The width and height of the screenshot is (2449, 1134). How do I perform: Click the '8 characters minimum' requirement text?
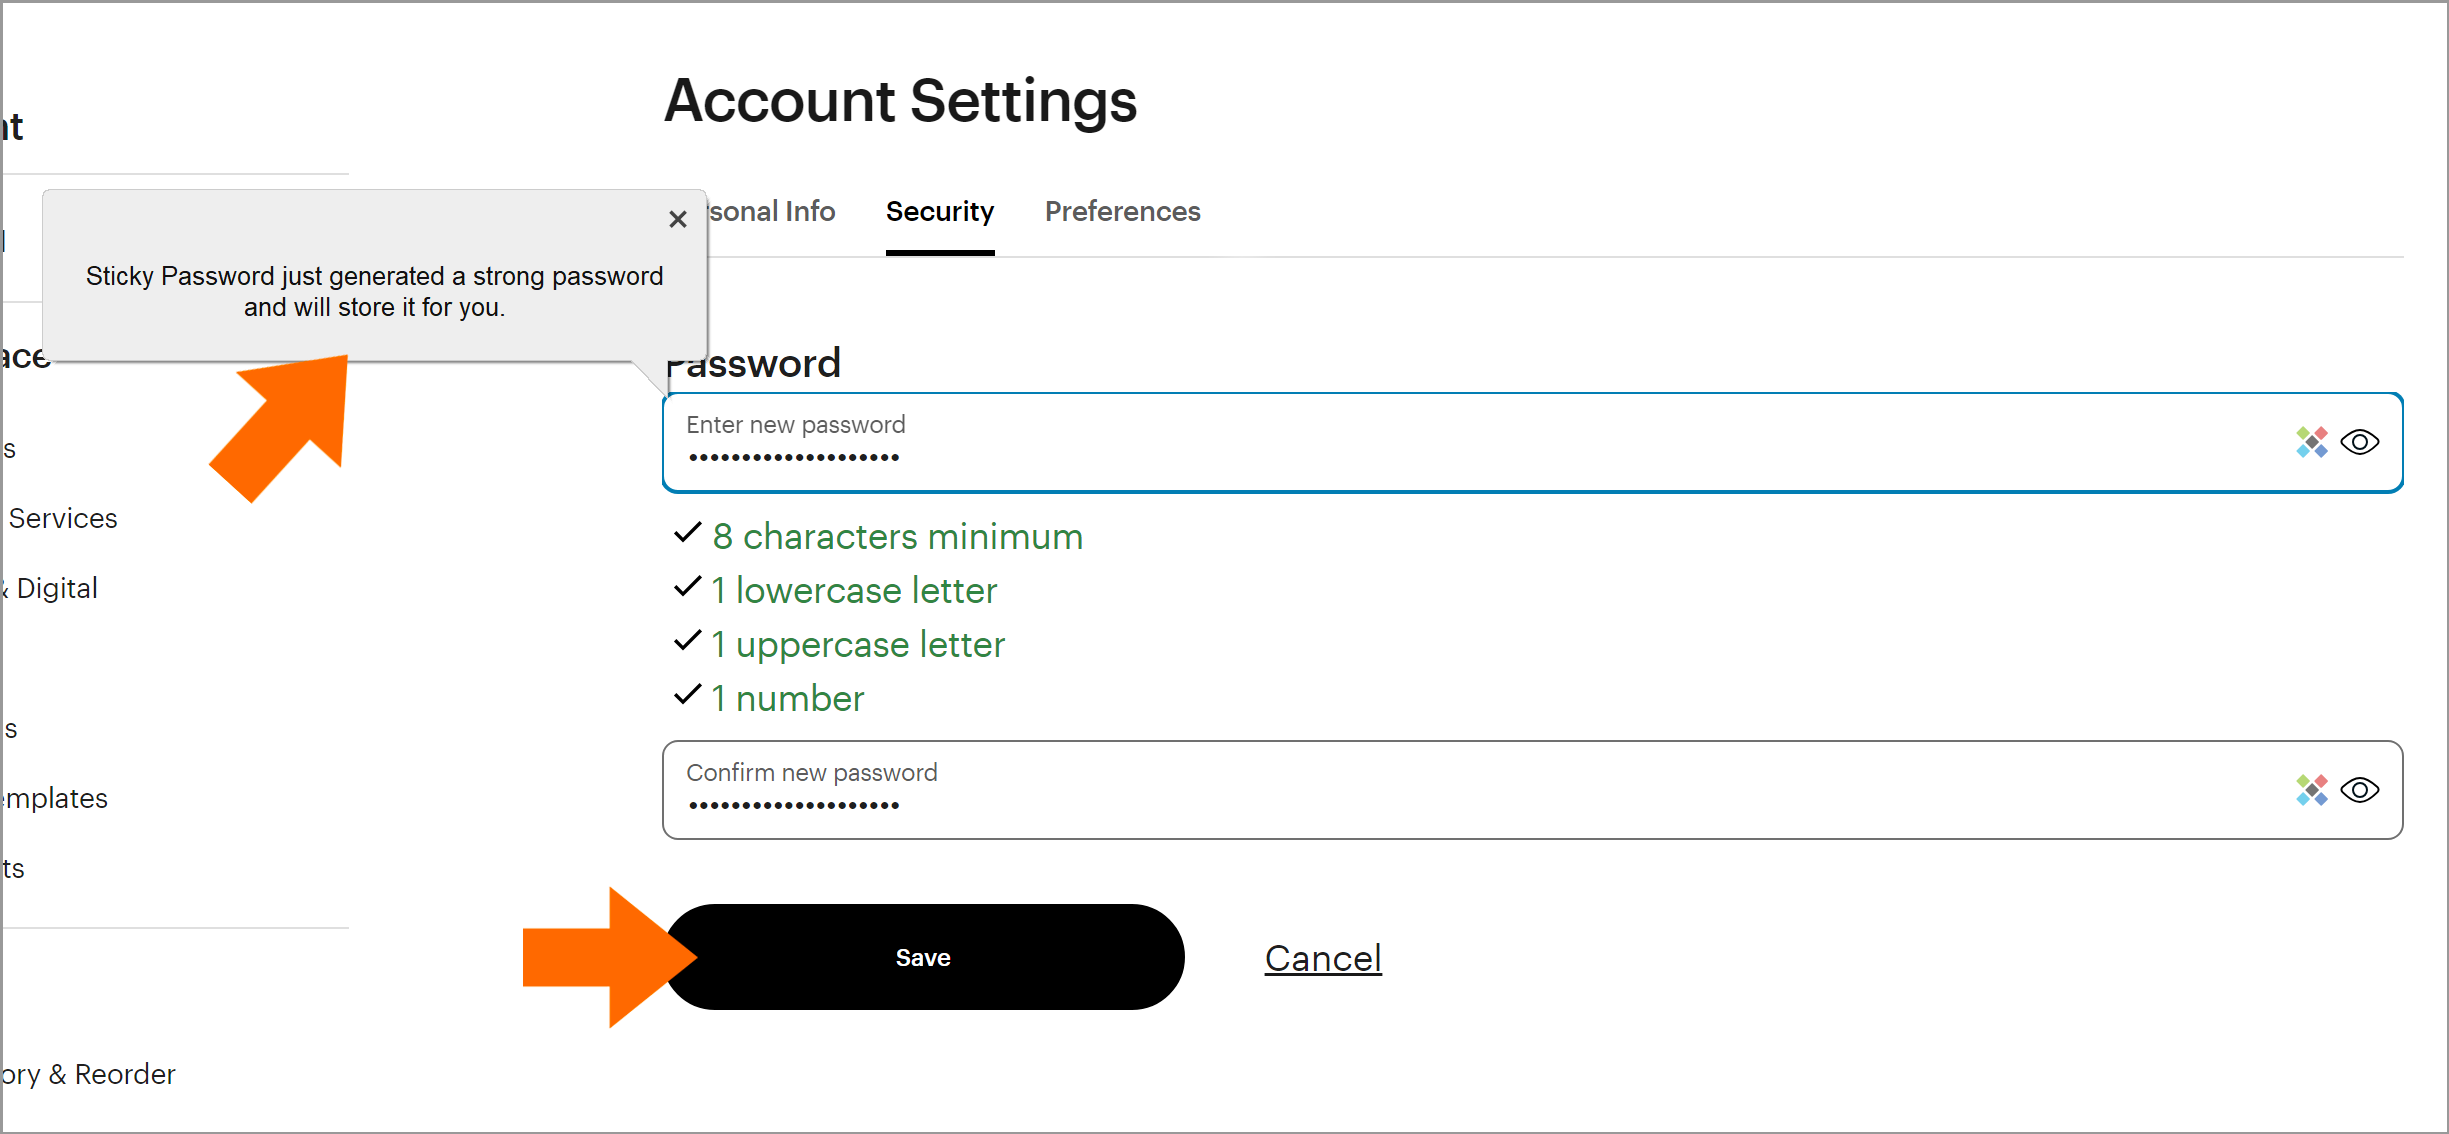pos(897,537)
